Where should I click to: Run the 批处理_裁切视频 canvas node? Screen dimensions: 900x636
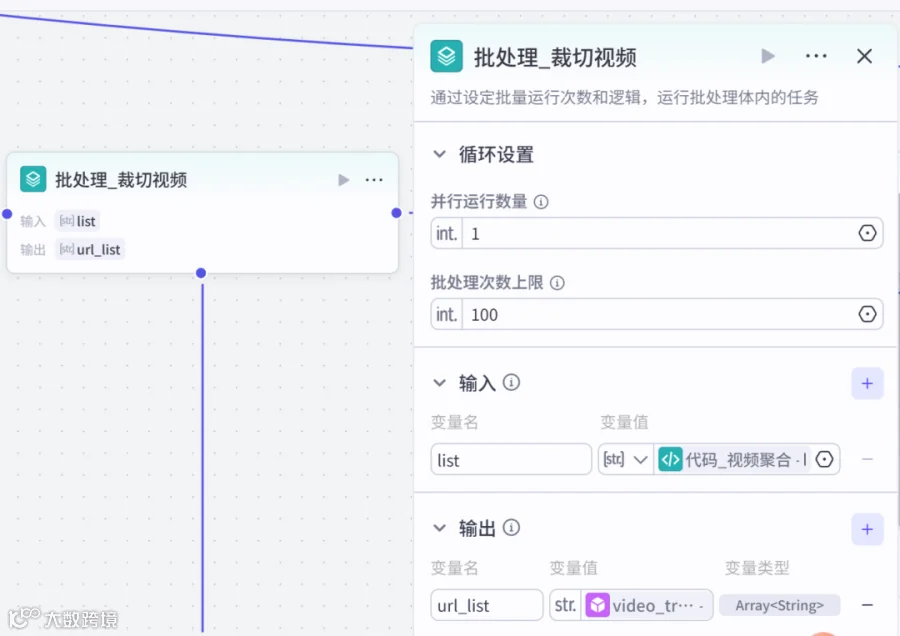[x=343, y=180]
